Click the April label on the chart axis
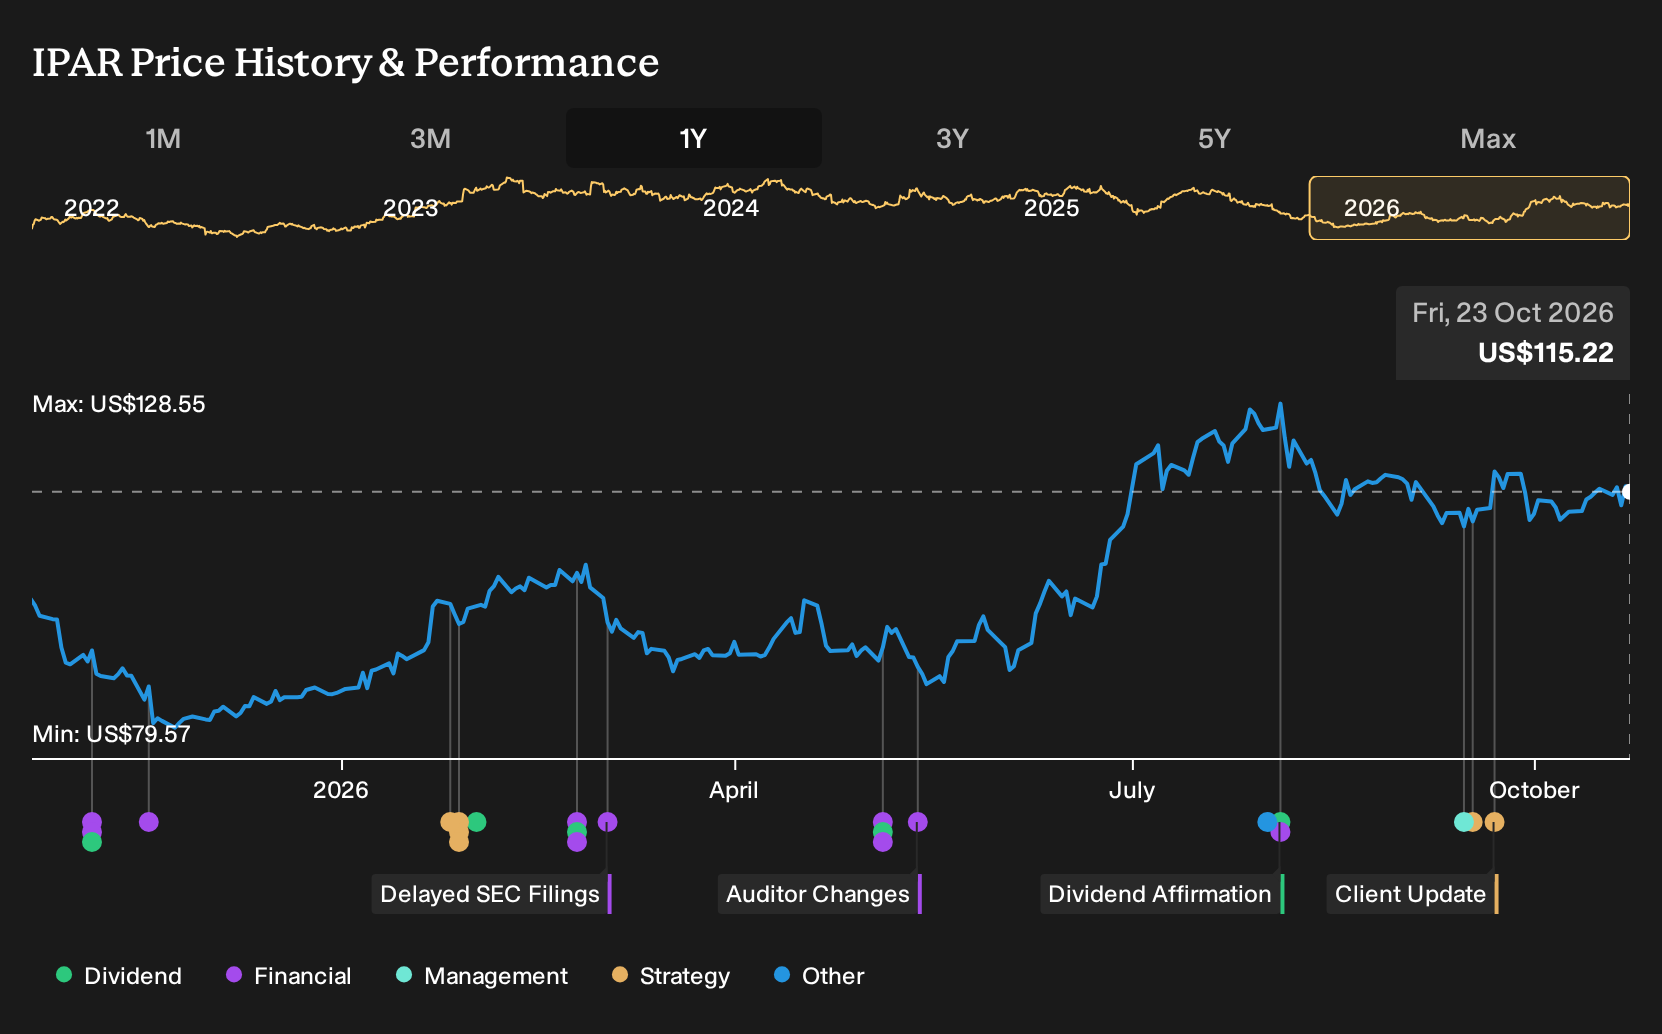 734,790
